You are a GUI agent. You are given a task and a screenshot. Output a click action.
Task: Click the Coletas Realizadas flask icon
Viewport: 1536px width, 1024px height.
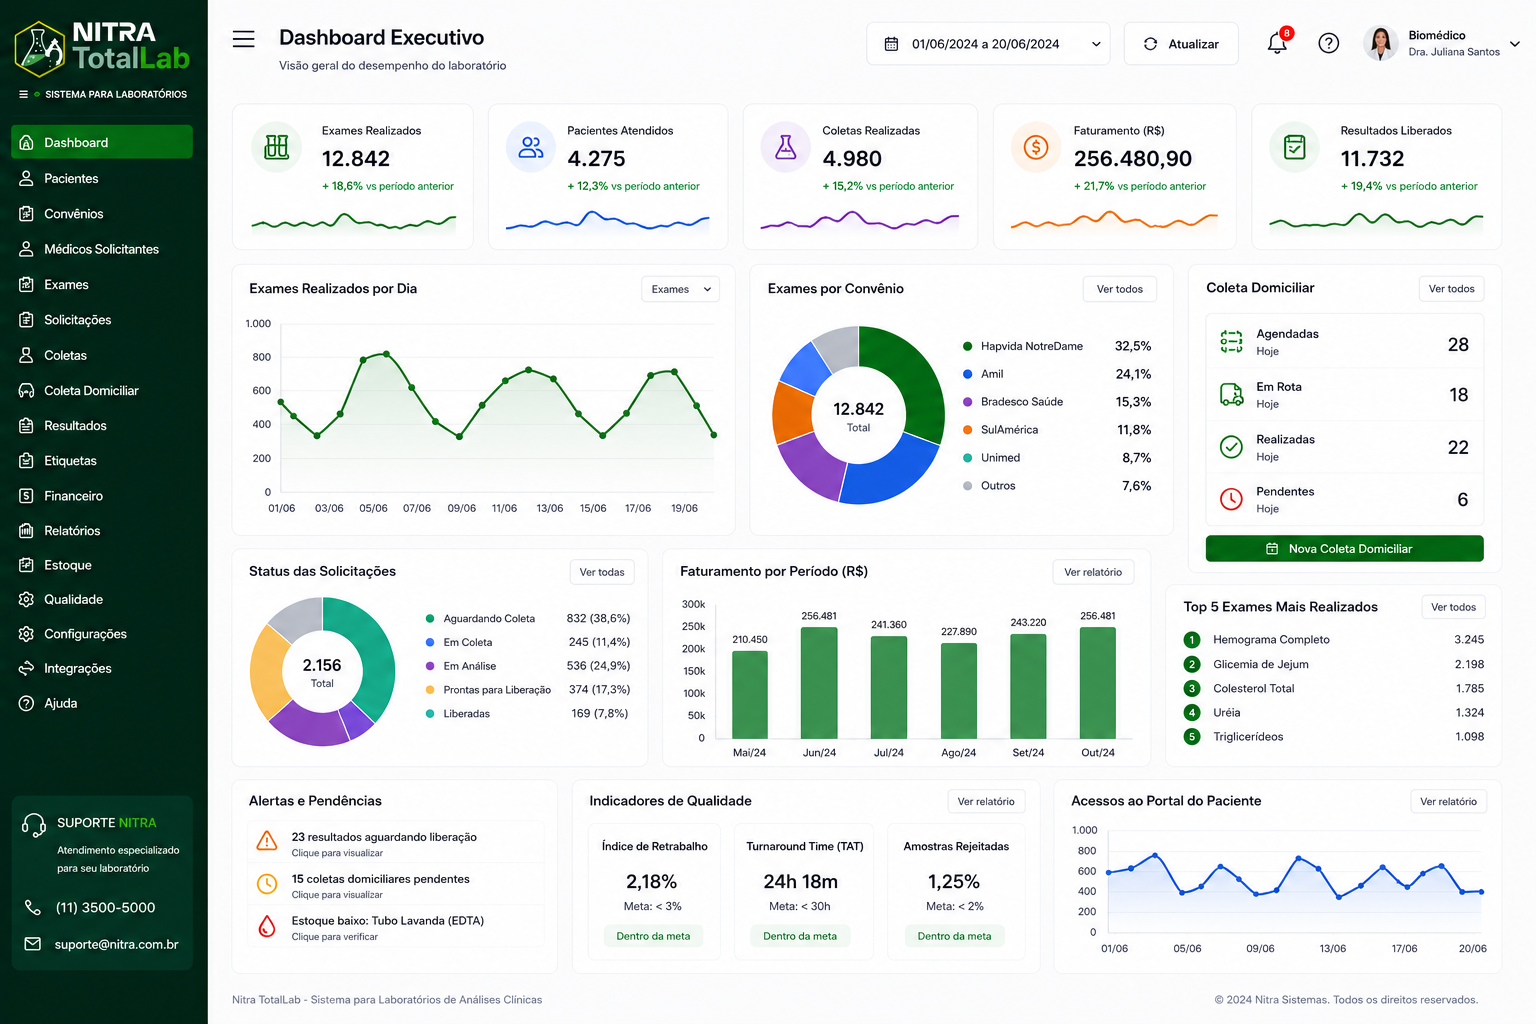click(x=786, y=147)
